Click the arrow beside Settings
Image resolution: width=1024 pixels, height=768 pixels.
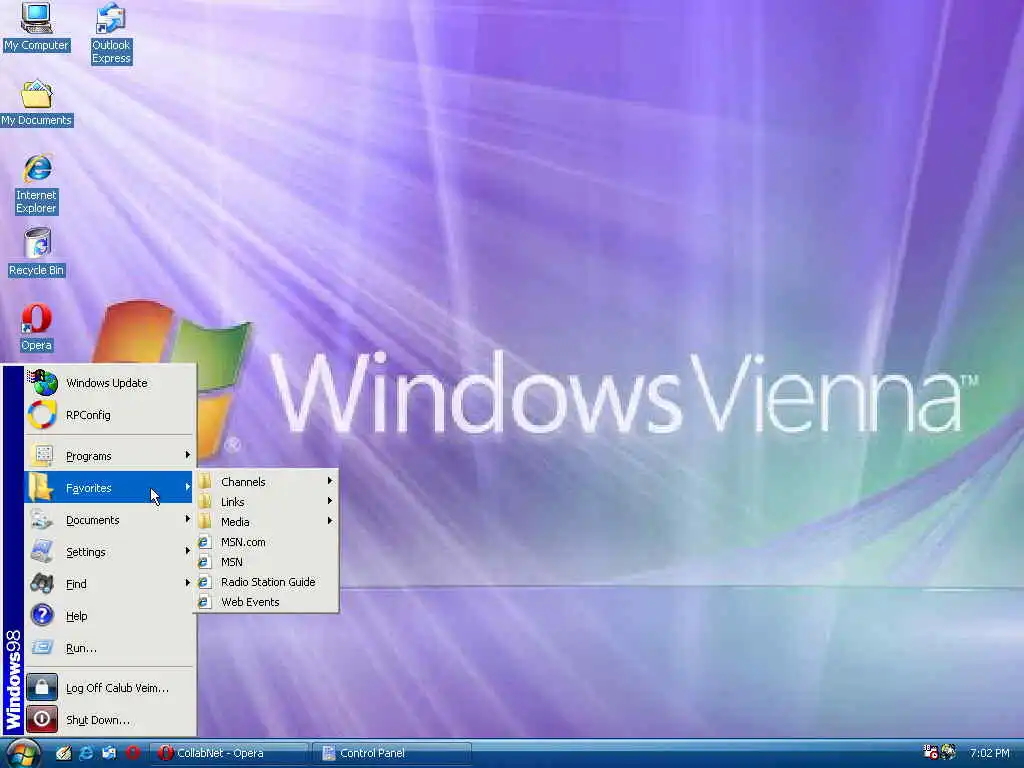187,551
